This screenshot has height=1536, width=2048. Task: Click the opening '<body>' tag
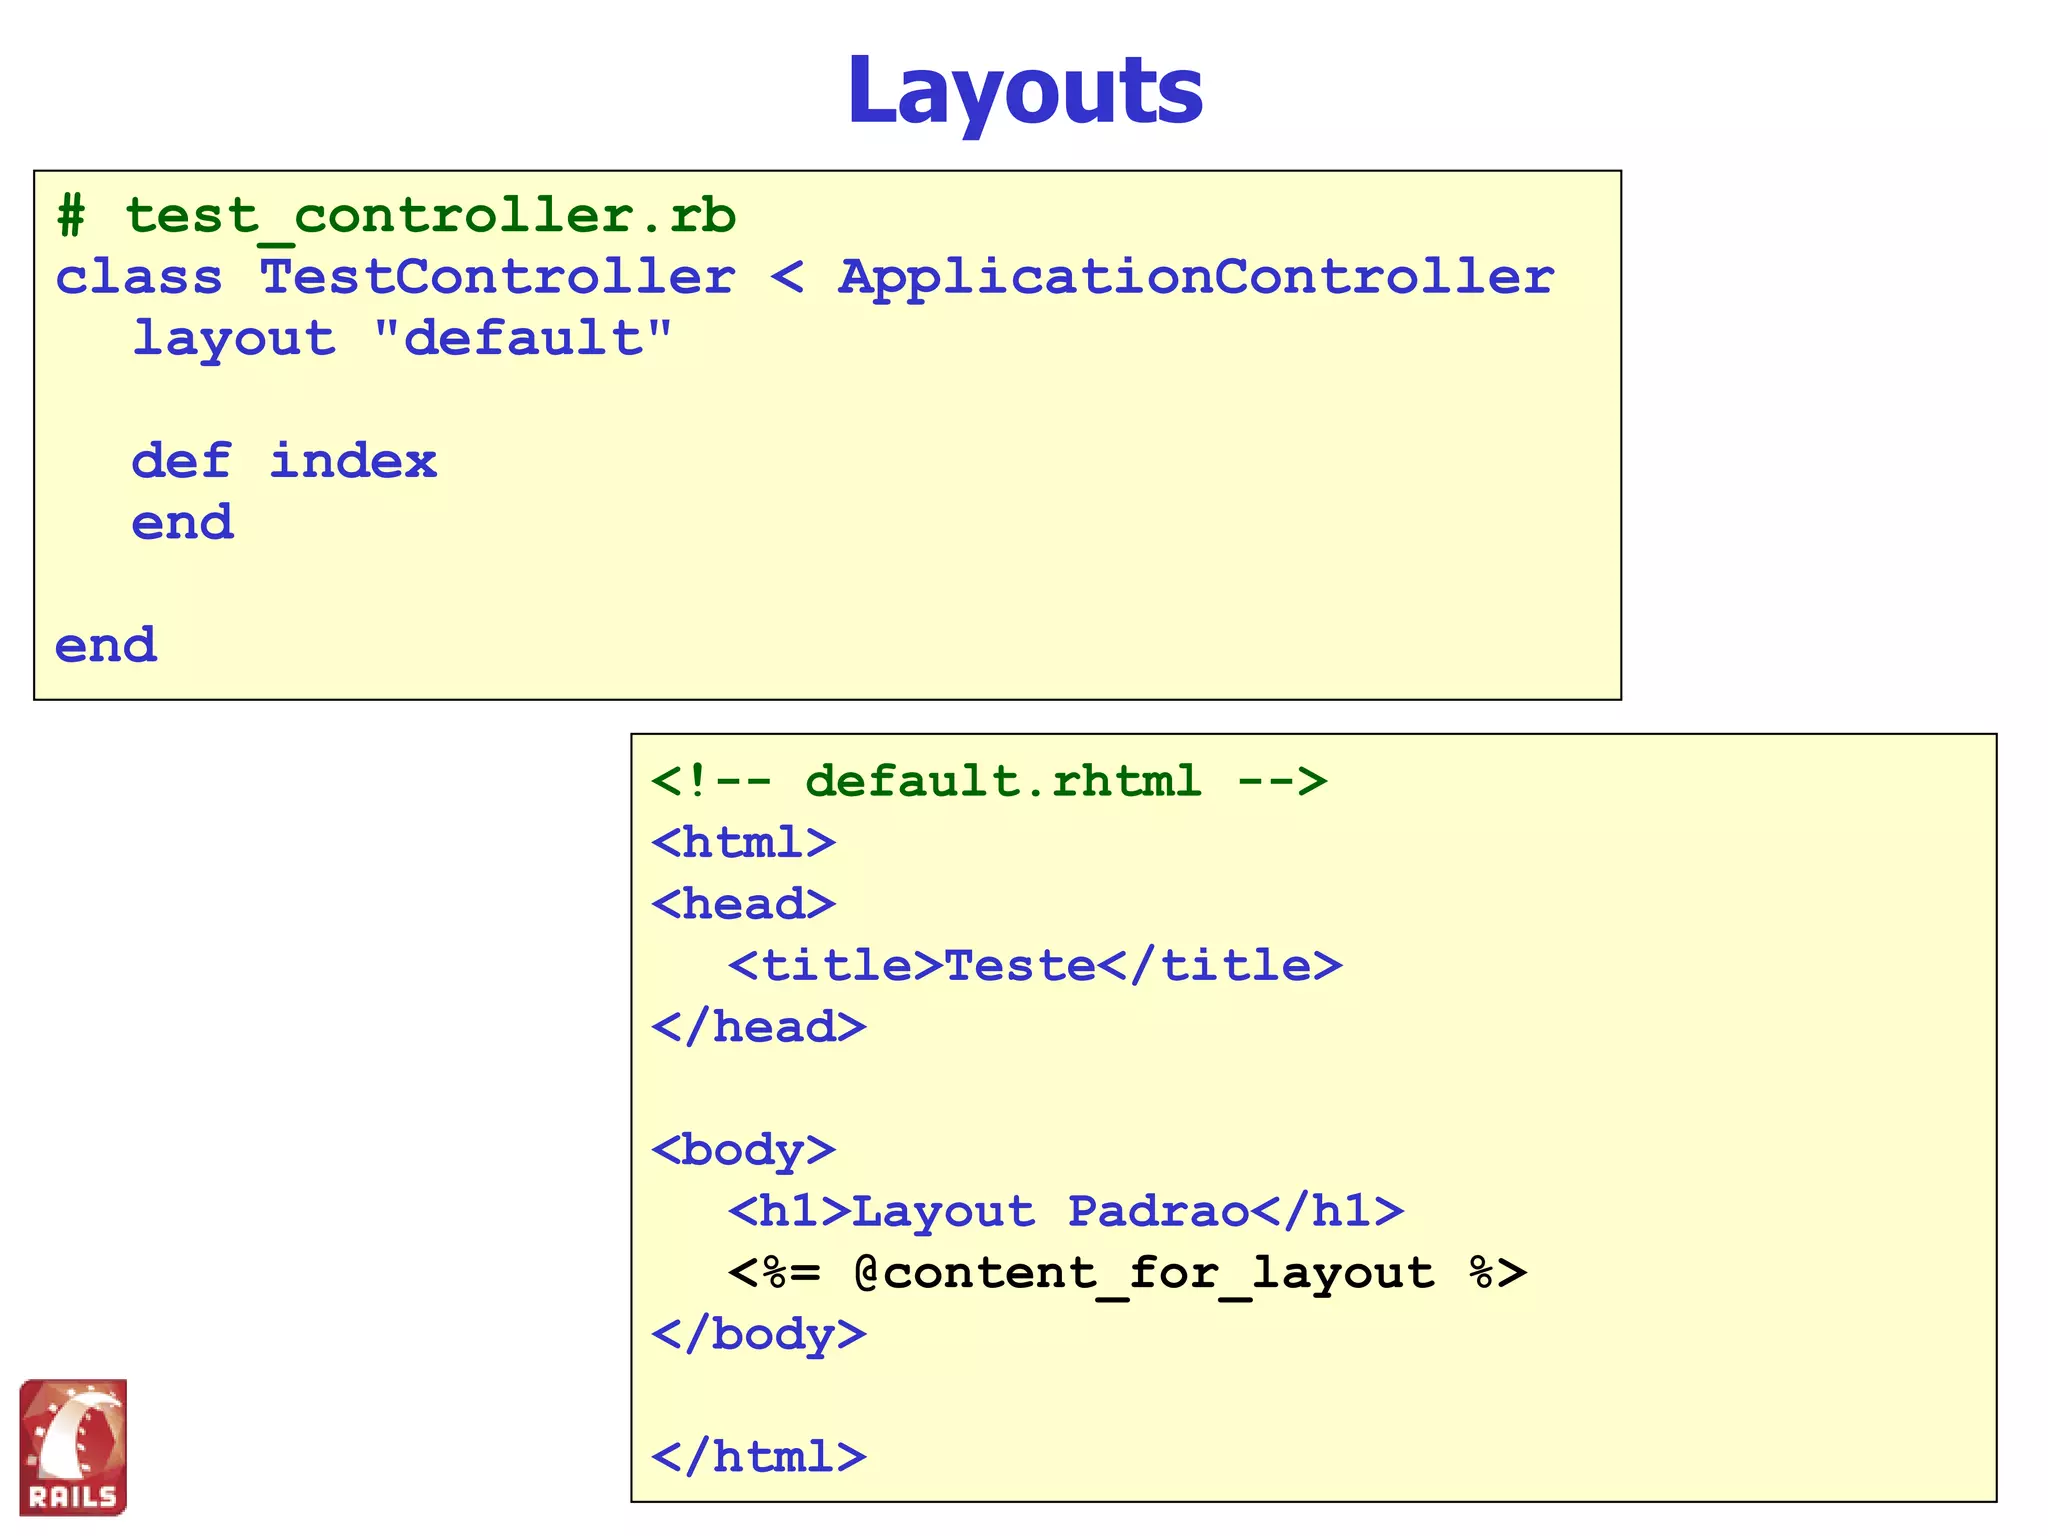point(743,1152)
